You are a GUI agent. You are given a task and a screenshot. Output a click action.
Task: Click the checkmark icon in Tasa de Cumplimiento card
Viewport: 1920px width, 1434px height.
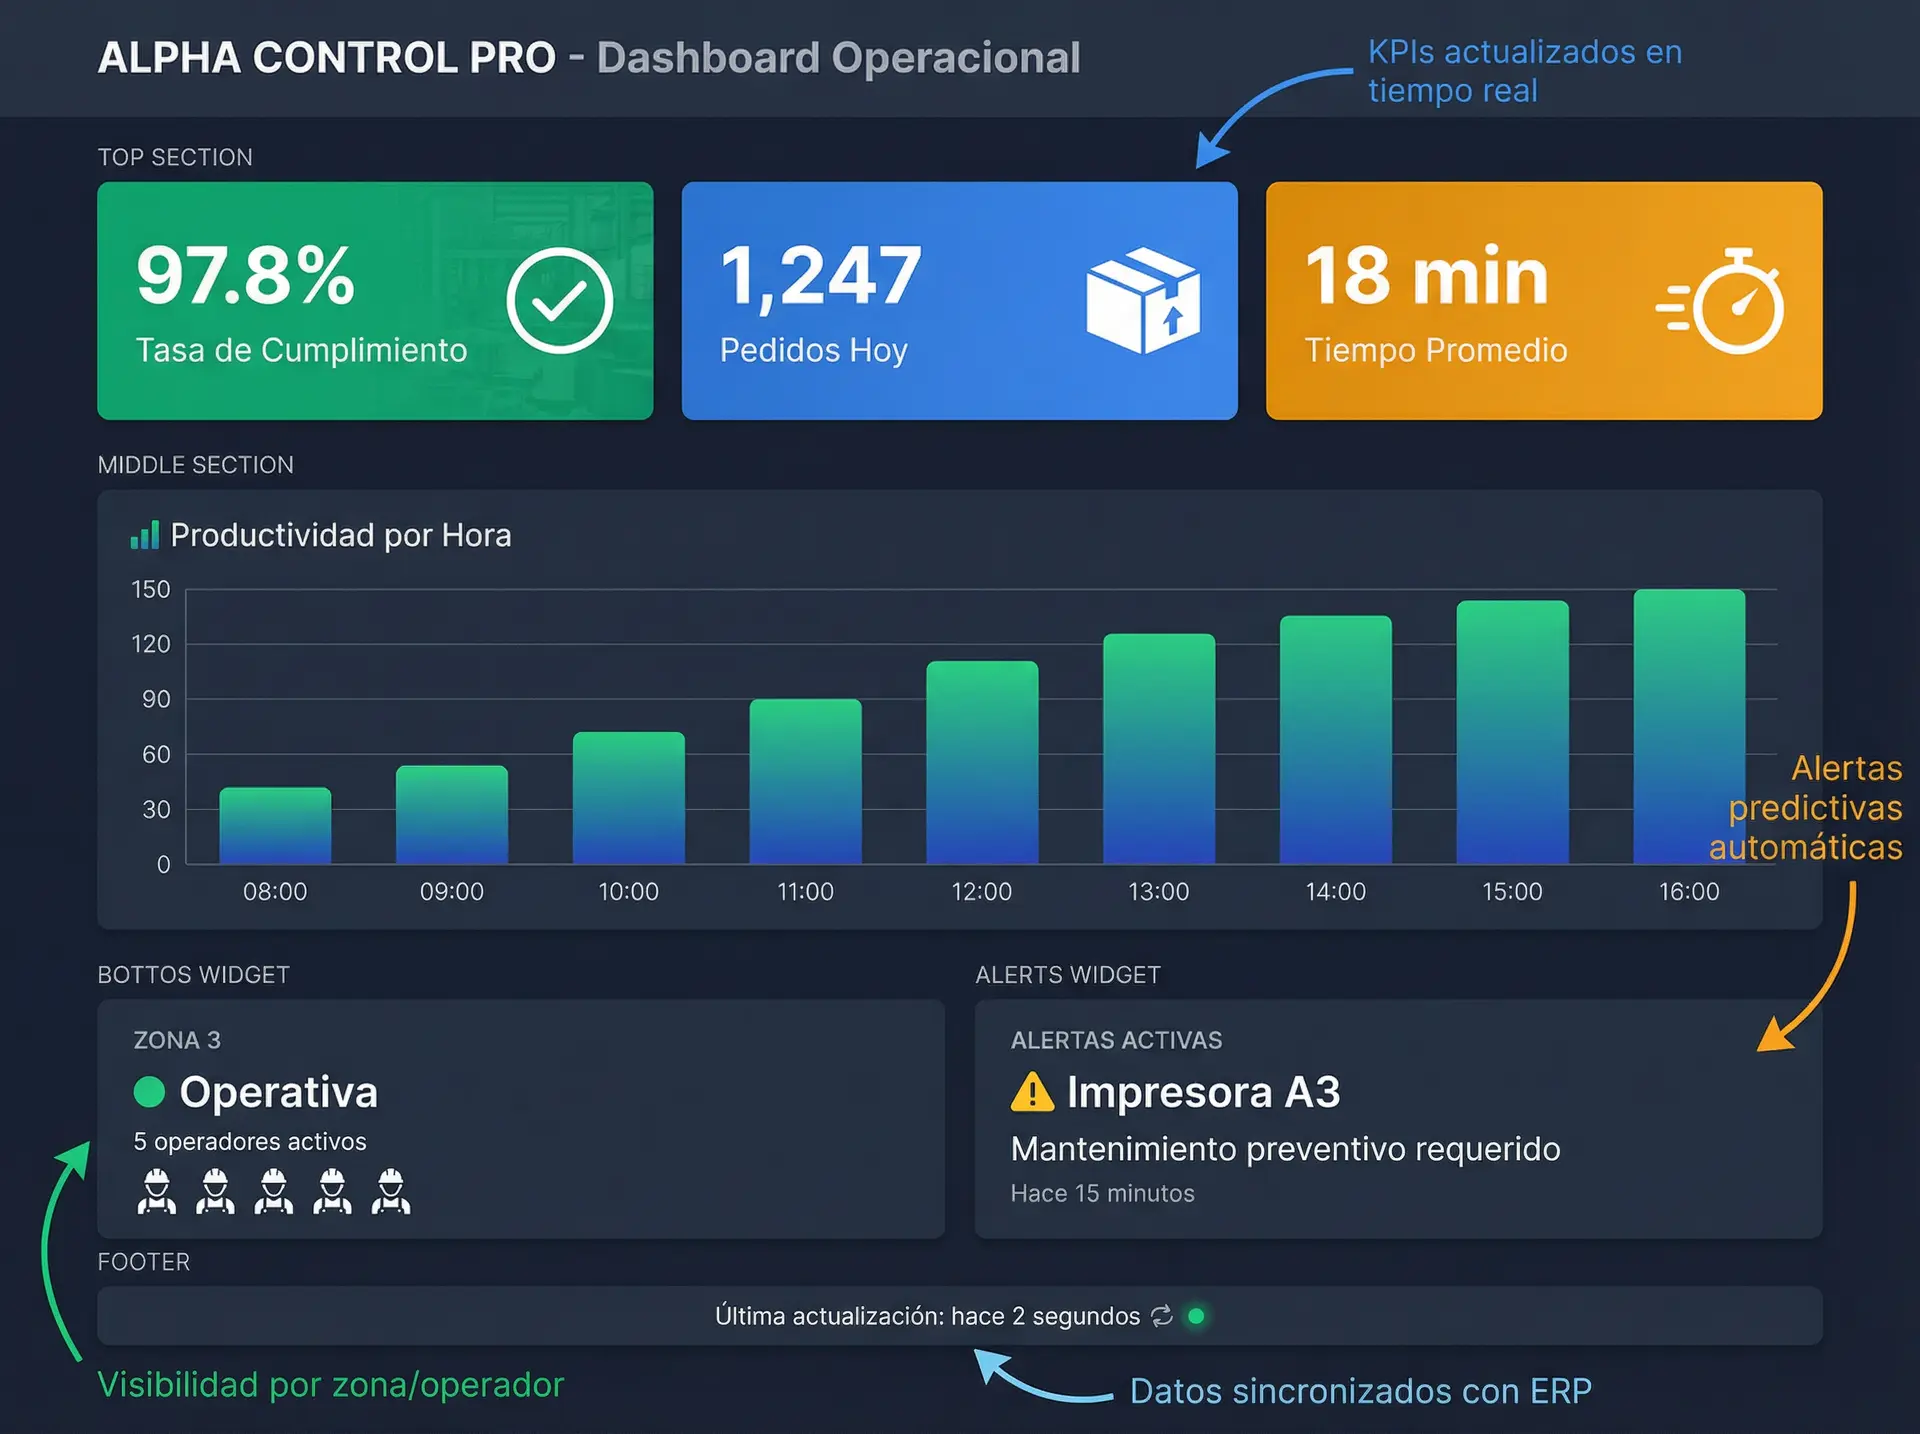click(559, 300)
